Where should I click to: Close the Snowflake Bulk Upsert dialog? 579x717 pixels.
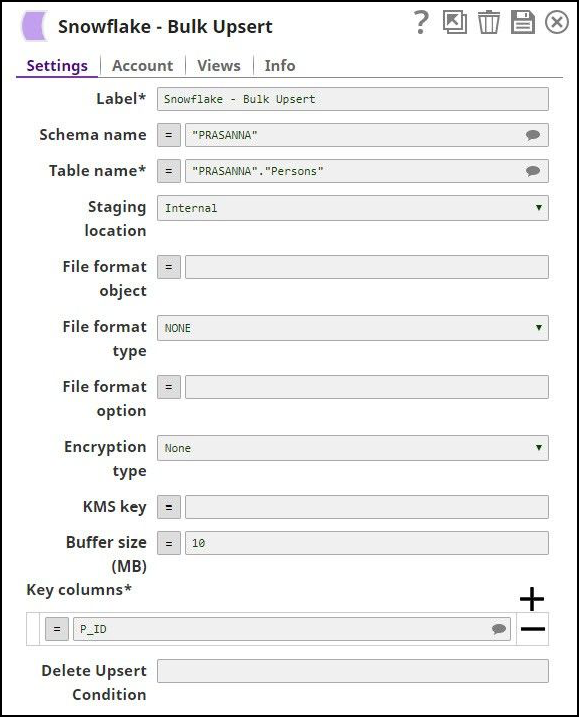coord(557,22)
